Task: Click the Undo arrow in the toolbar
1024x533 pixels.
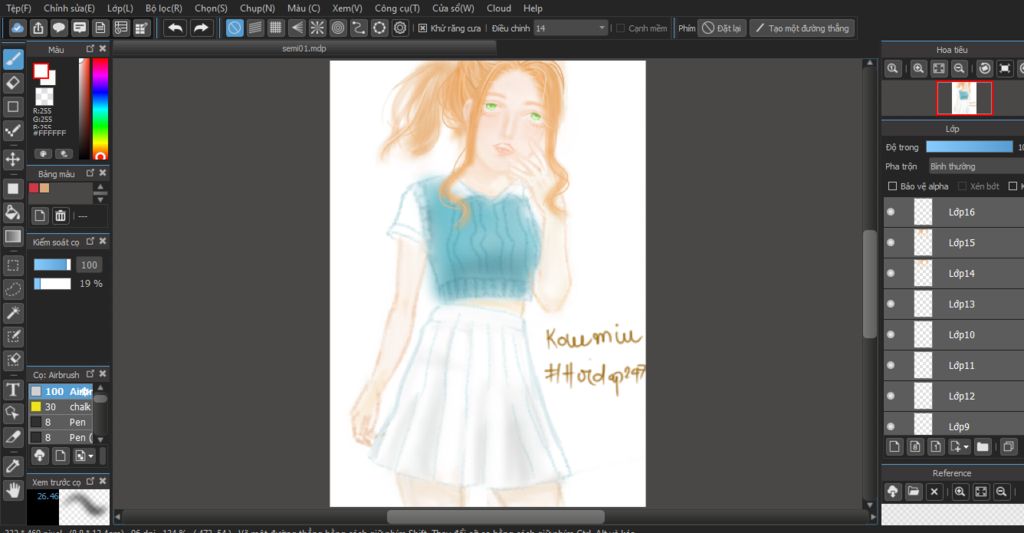Action: 175,28
